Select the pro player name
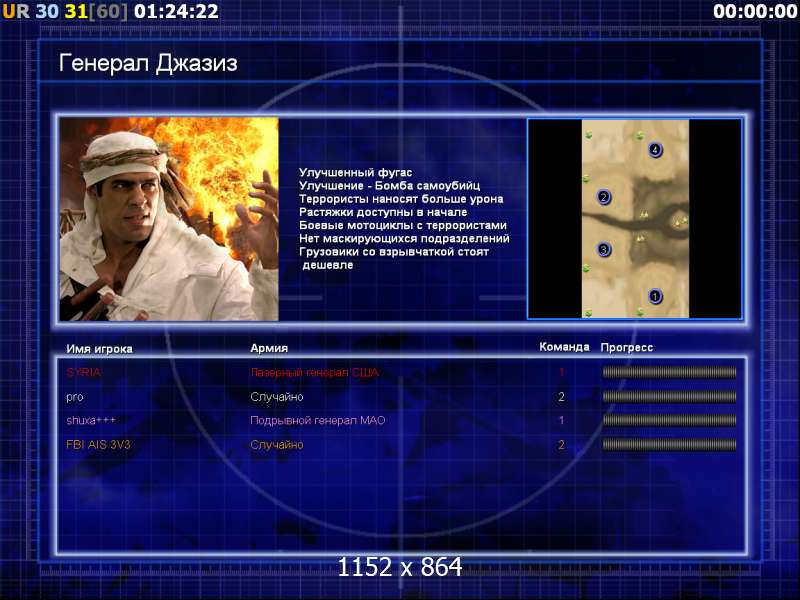Viewport: 800px width, 600px height. pyautogui.click(x=74, y=397)
